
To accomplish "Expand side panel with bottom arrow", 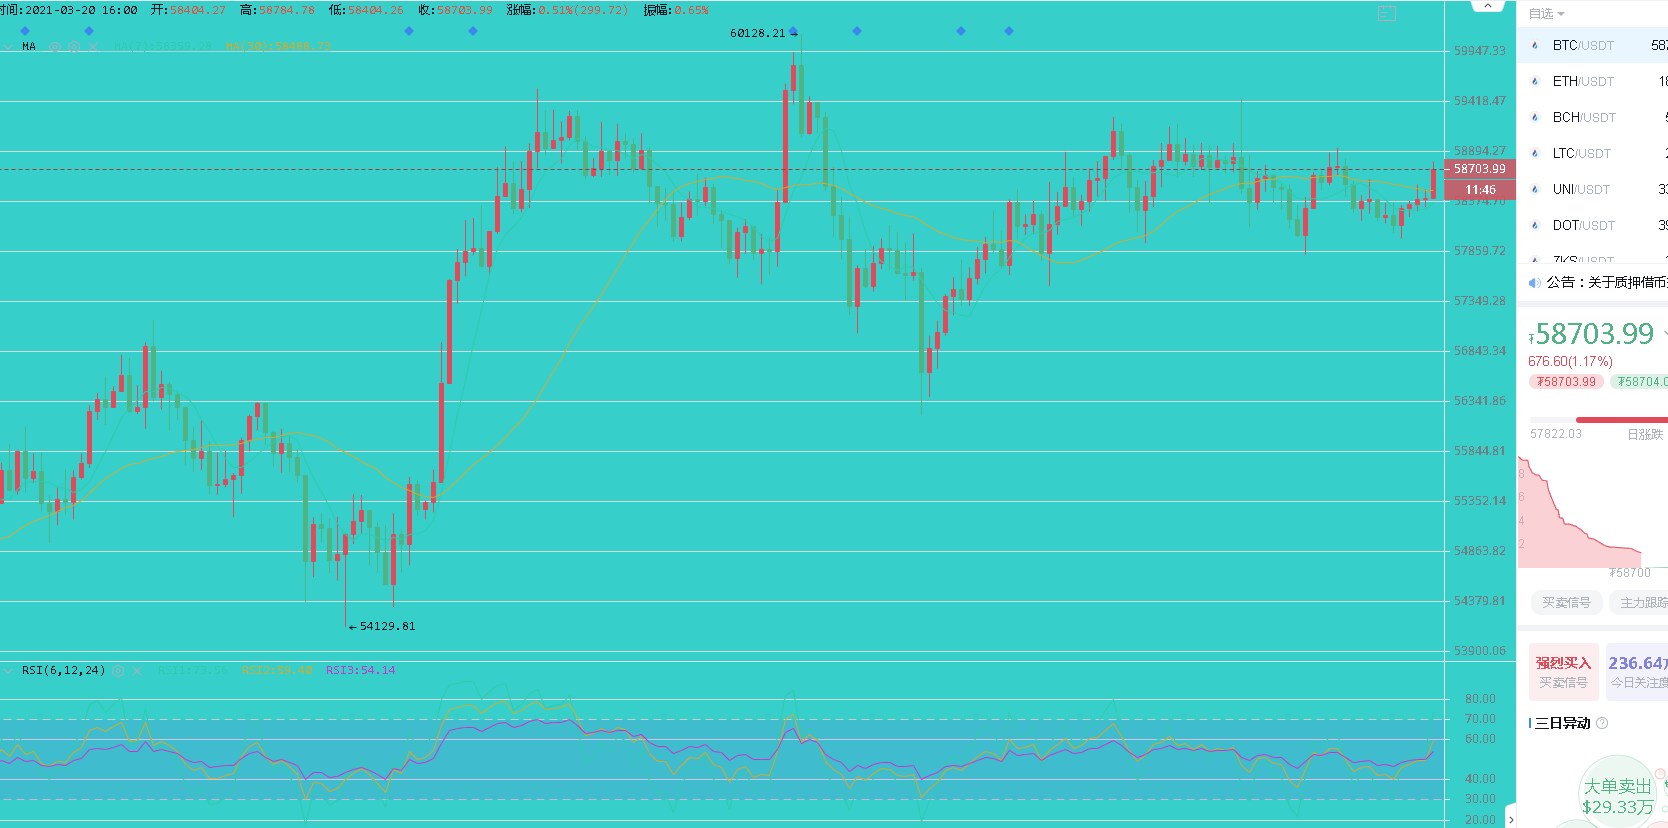I will [x=1511, y=820].
